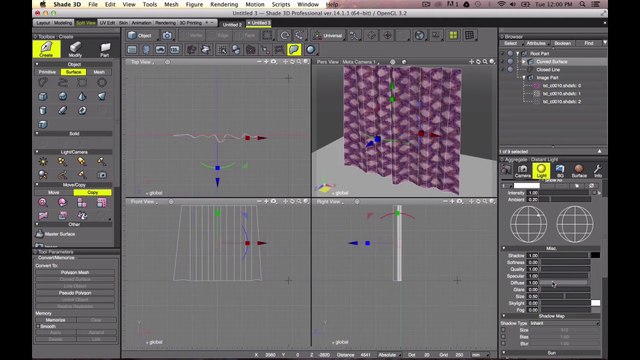Open the Figure menu
The width and height of the screenshot is (640, 360).
point(194,4)
